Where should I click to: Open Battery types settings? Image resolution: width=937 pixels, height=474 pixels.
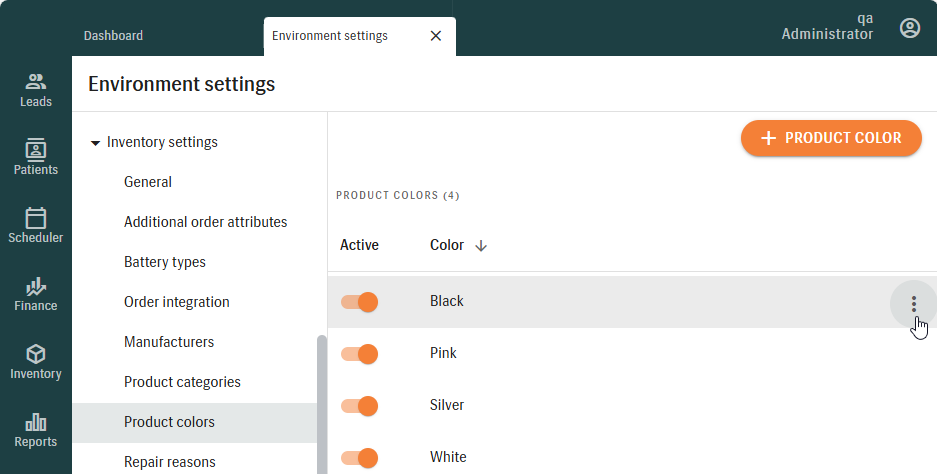(x=165, y=262)
